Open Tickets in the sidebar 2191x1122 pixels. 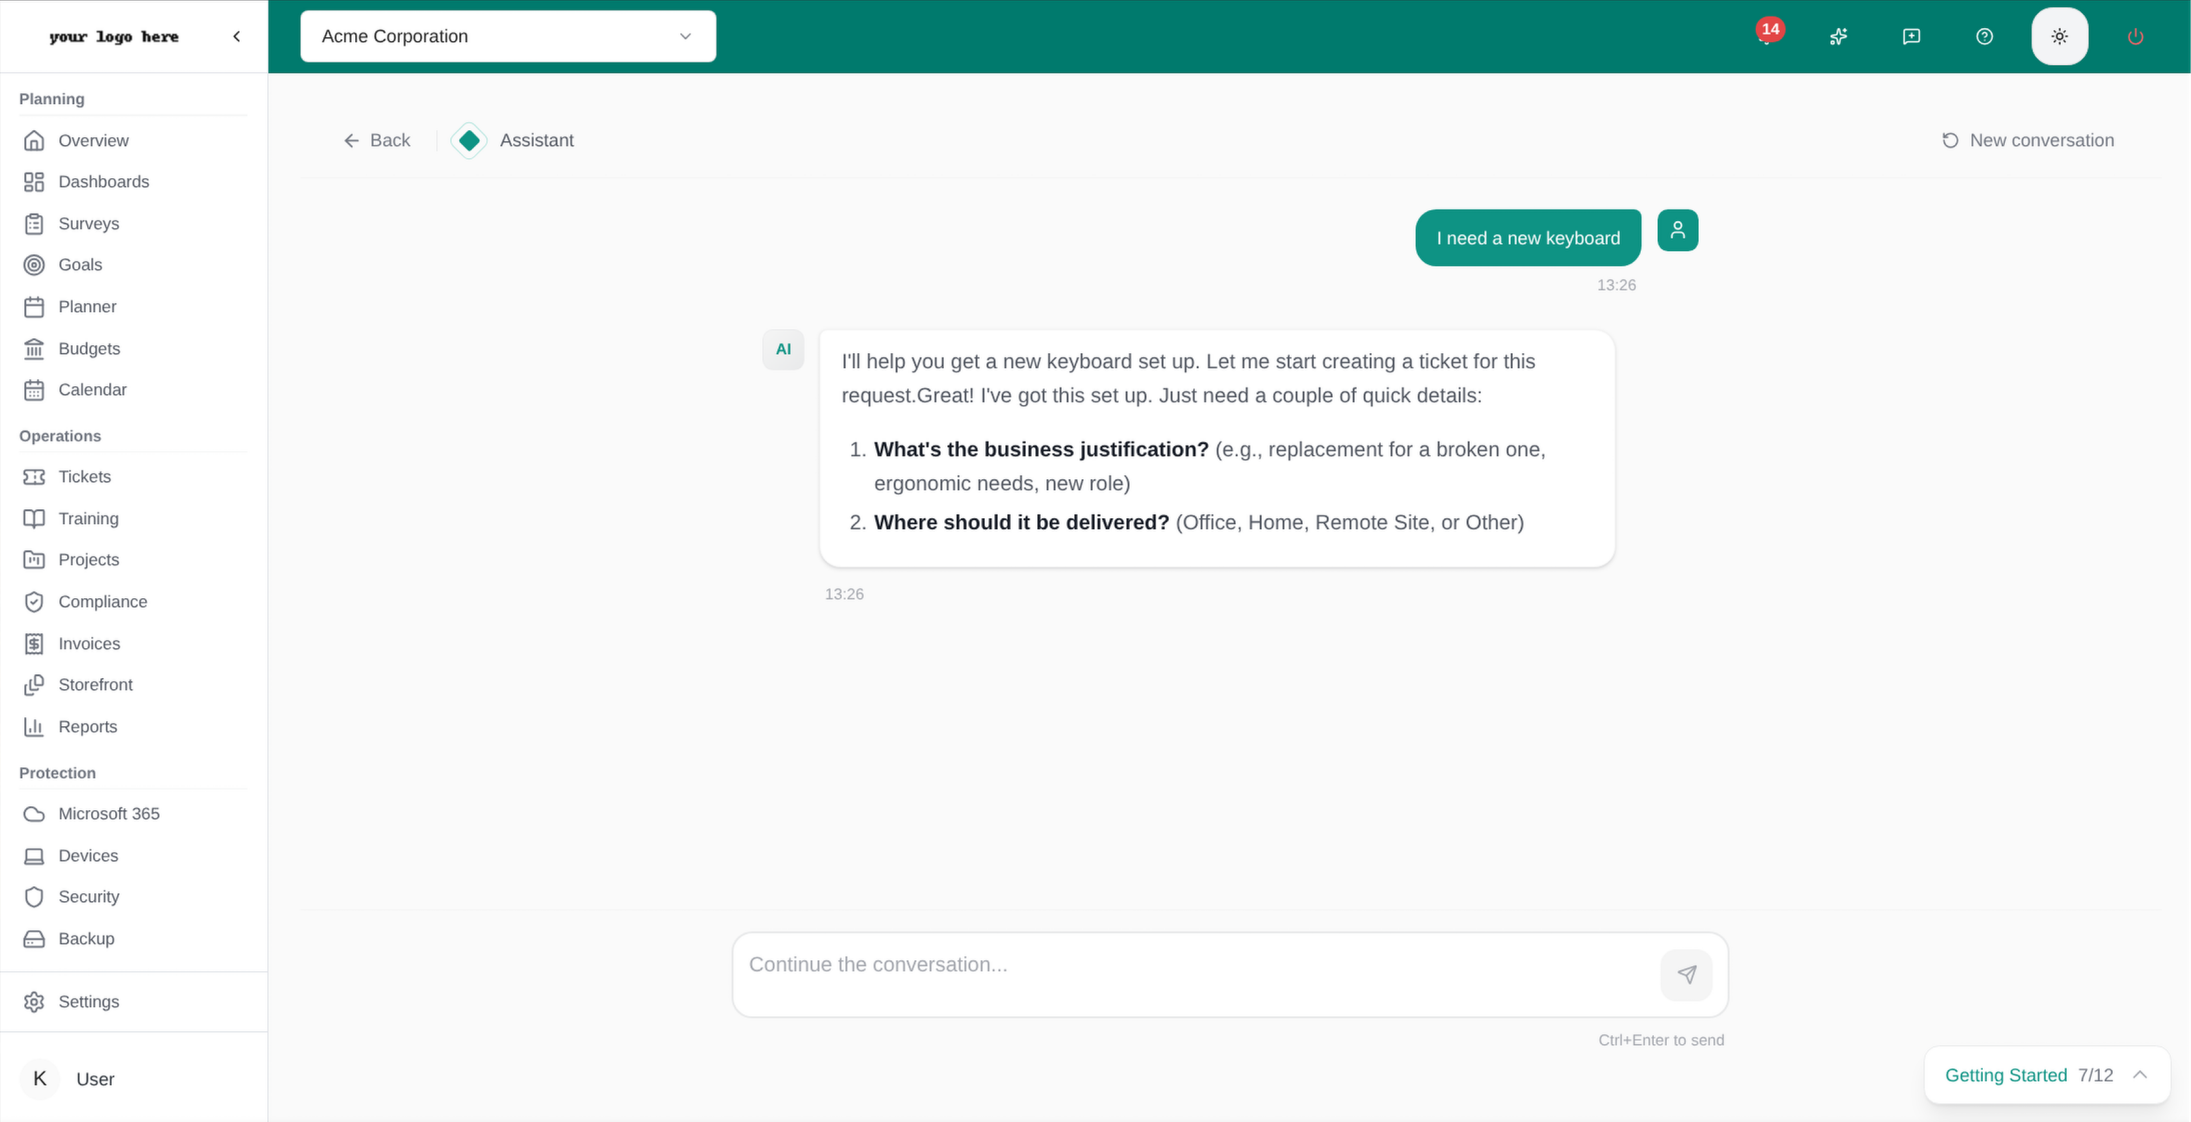[84, 477]
